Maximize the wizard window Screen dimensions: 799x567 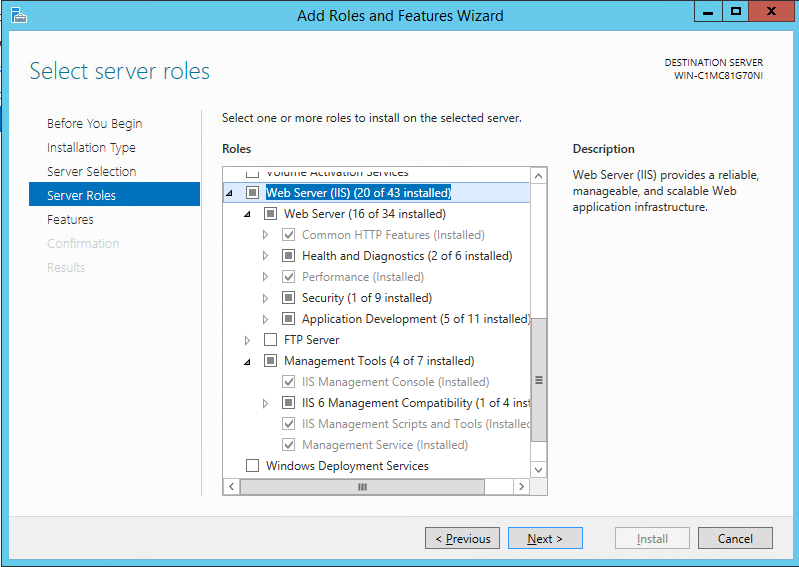click(x=735, y=11)
